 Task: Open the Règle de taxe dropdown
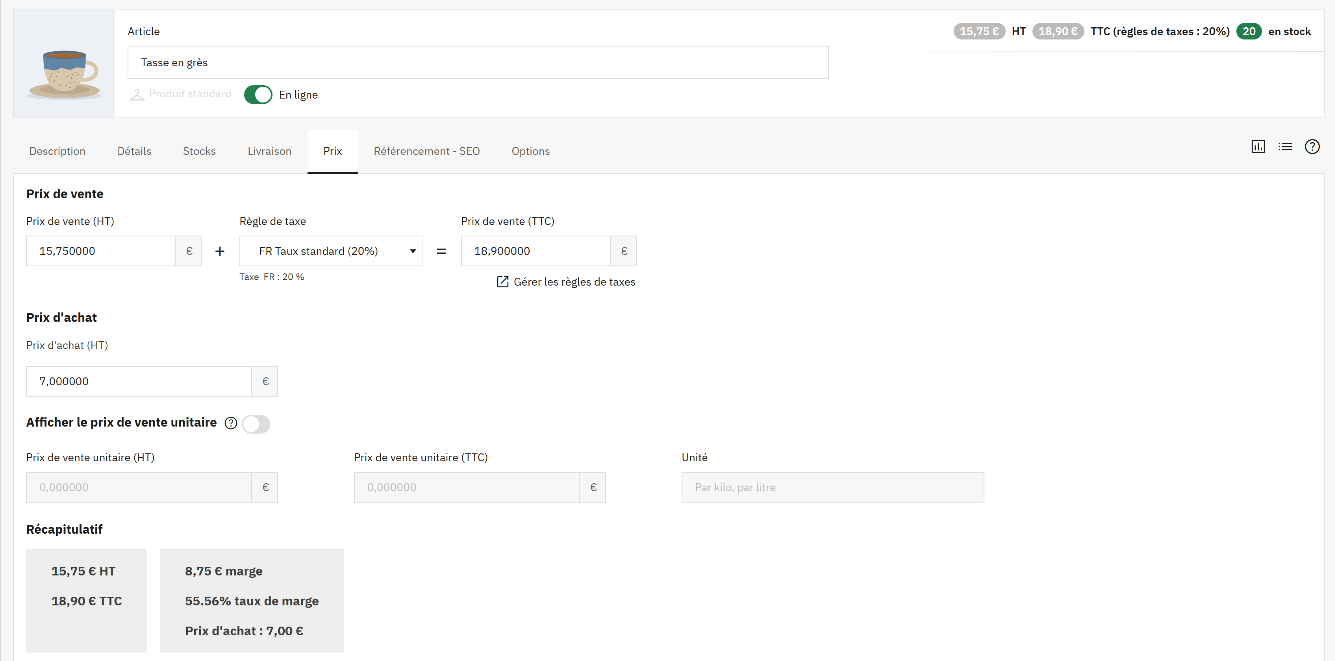(331, 251)
